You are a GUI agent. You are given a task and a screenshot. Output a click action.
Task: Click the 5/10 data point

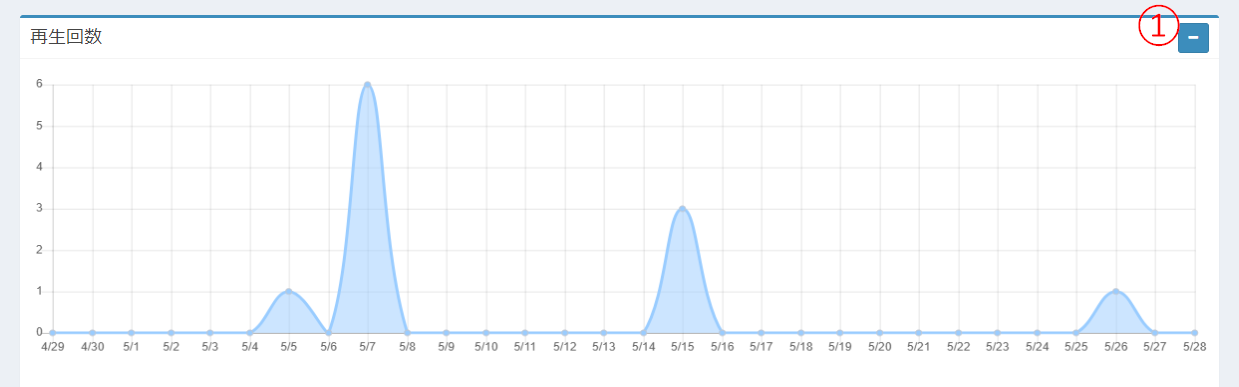[x=486, y=332]
